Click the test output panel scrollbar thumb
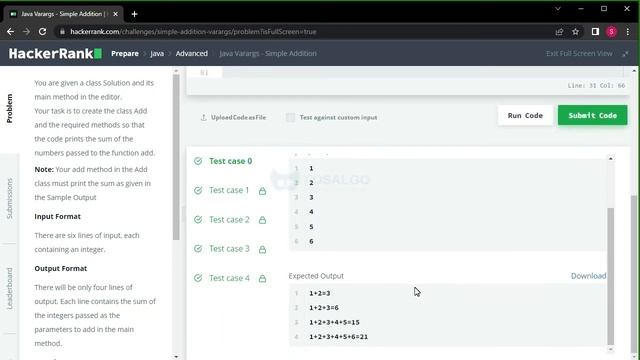640x360 pixels. (611, 276)
